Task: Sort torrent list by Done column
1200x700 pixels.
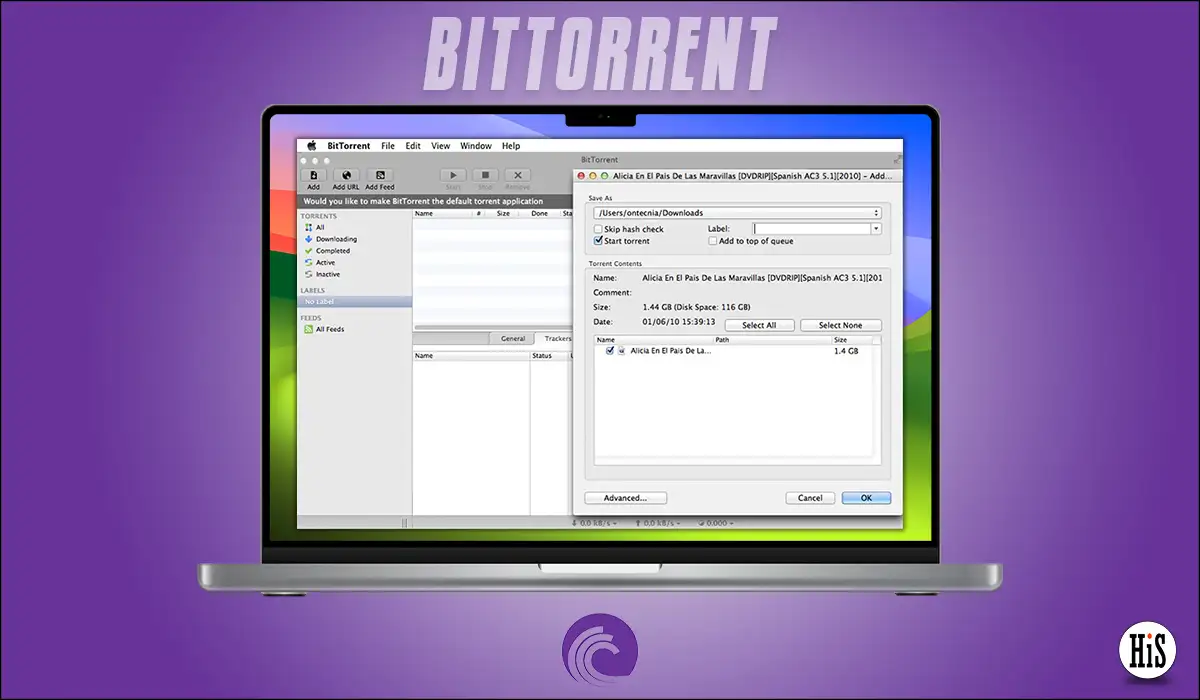Action: click(x=539, y=213)
